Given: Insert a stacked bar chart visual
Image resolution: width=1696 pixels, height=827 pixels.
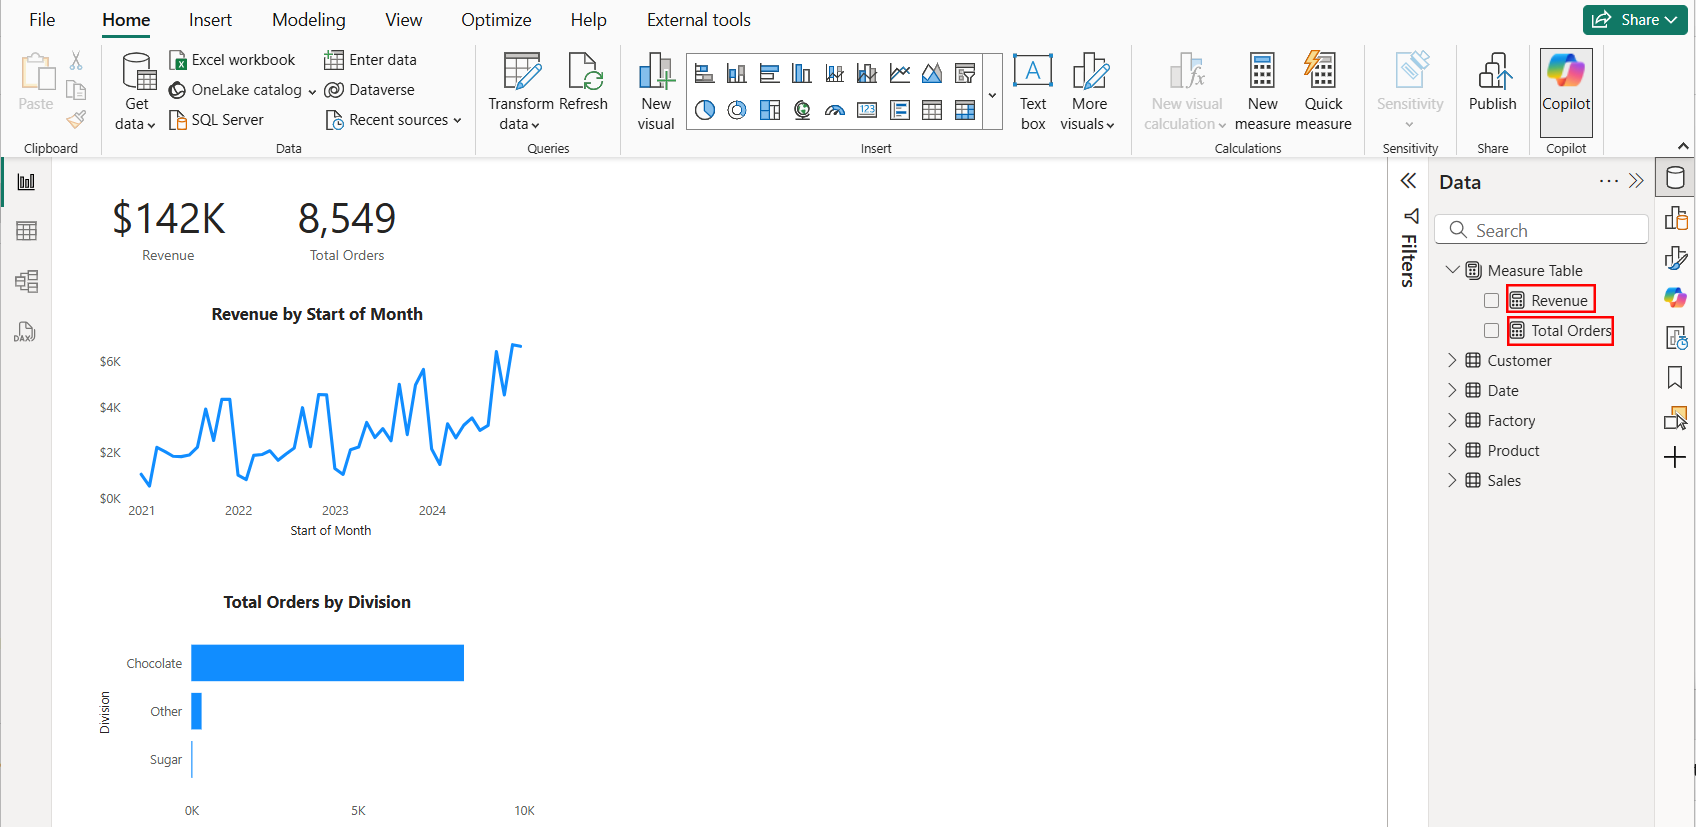Looking at the screenshot, I should click(x=704, y=73).
